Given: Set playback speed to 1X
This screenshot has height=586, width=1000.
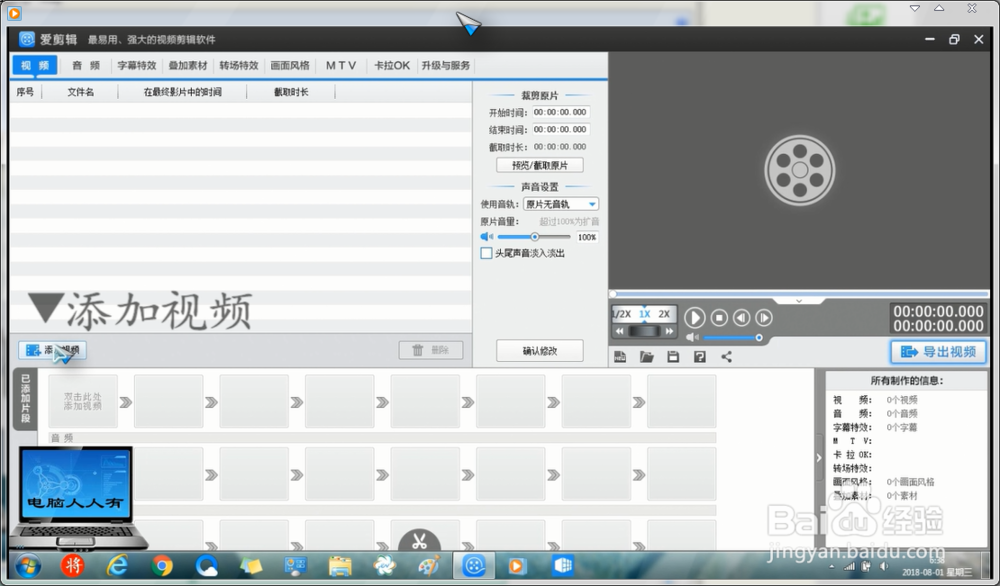Looking at the screenshot, I should (x=645, y=314).
